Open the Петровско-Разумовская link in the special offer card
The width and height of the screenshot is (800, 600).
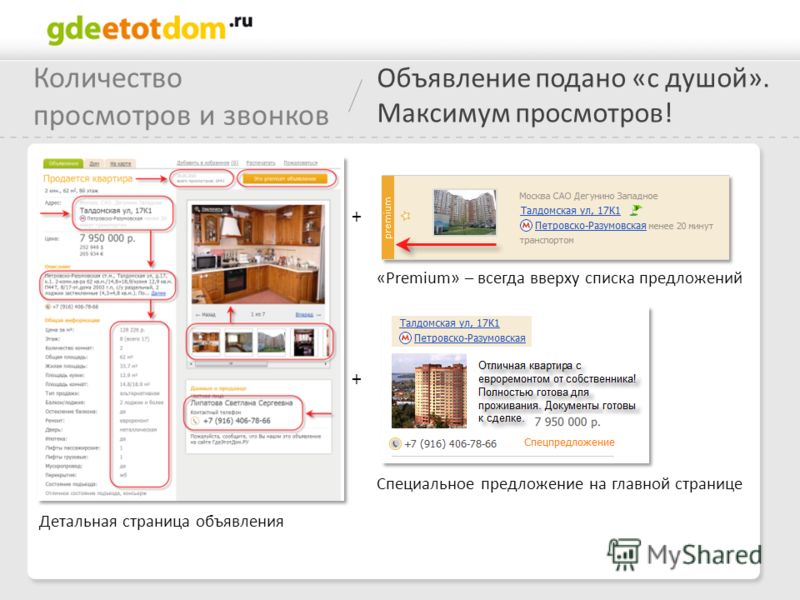tap(470, 338)
